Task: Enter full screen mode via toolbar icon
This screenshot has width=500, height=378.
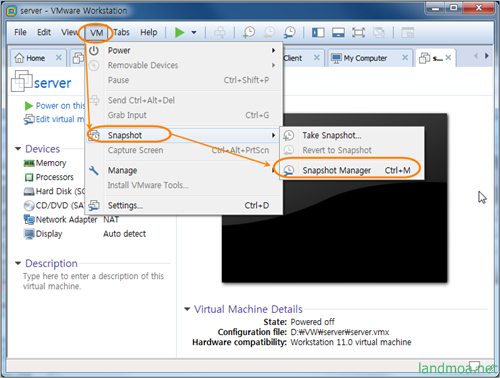Action: click(x=358, y=33)
